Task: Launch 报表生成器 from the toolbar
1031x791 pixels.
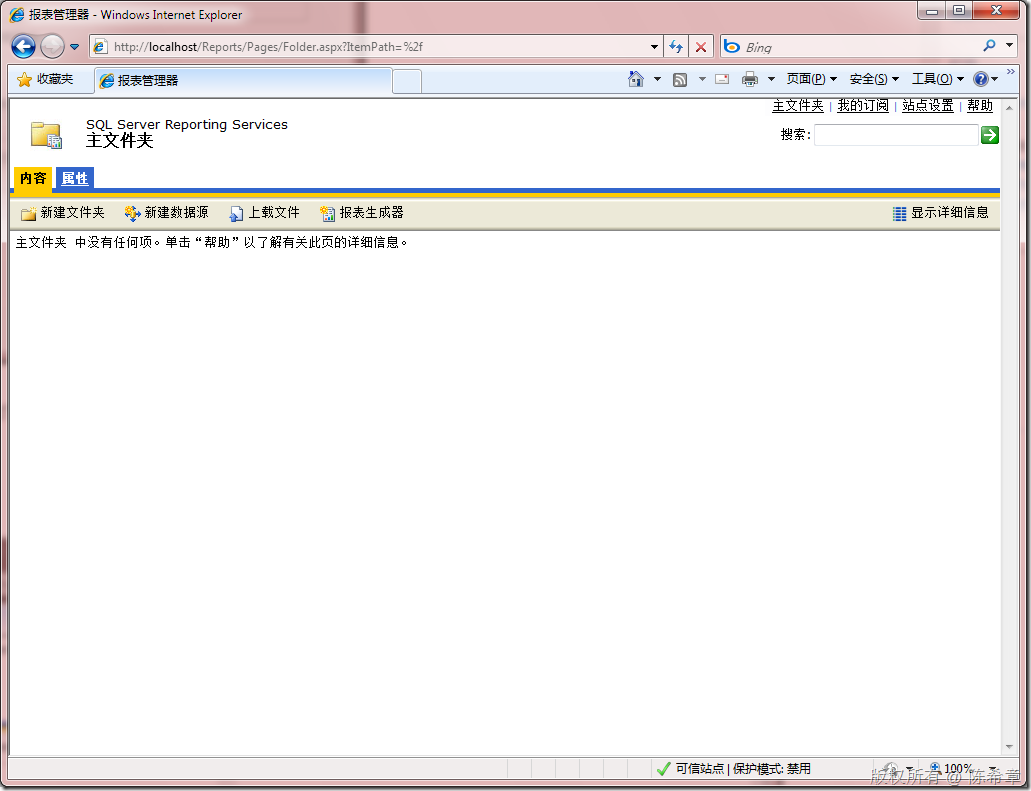Action: click(362, 213)
